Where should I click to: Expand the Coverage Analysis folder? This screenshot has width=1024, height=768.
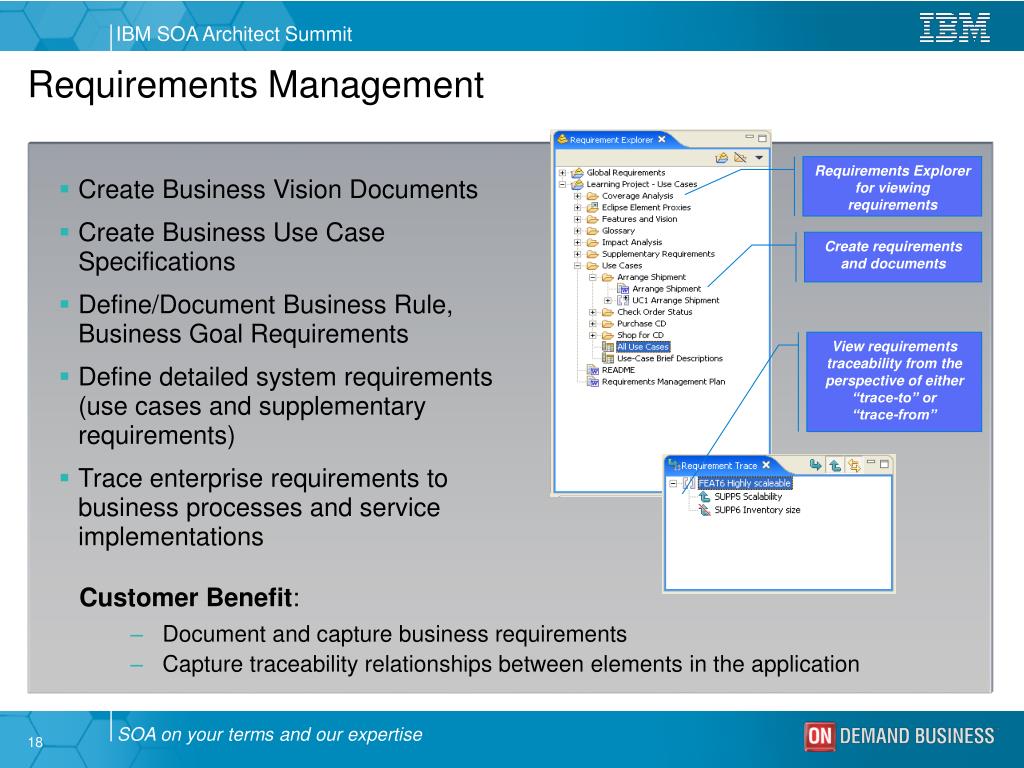coord(577,196)
